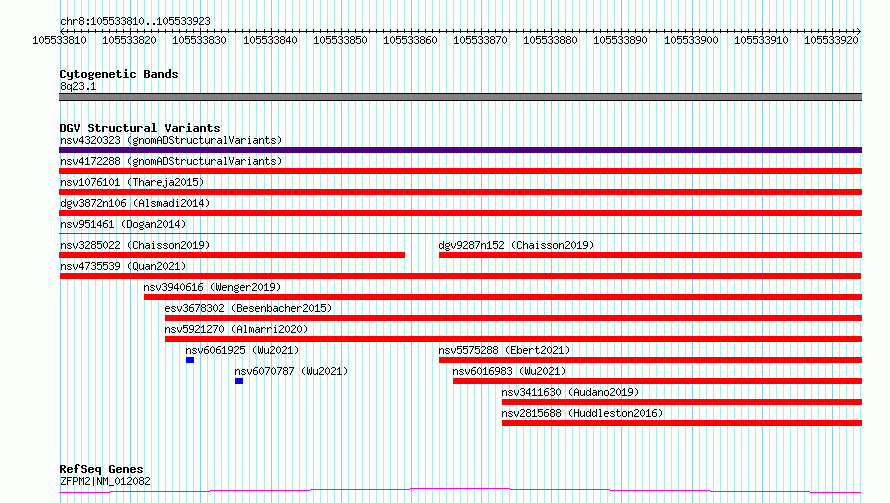Viewport: 890px width, 503px height.
Task: Click the RefSeq Genes track title
Action: click(101, 469)
